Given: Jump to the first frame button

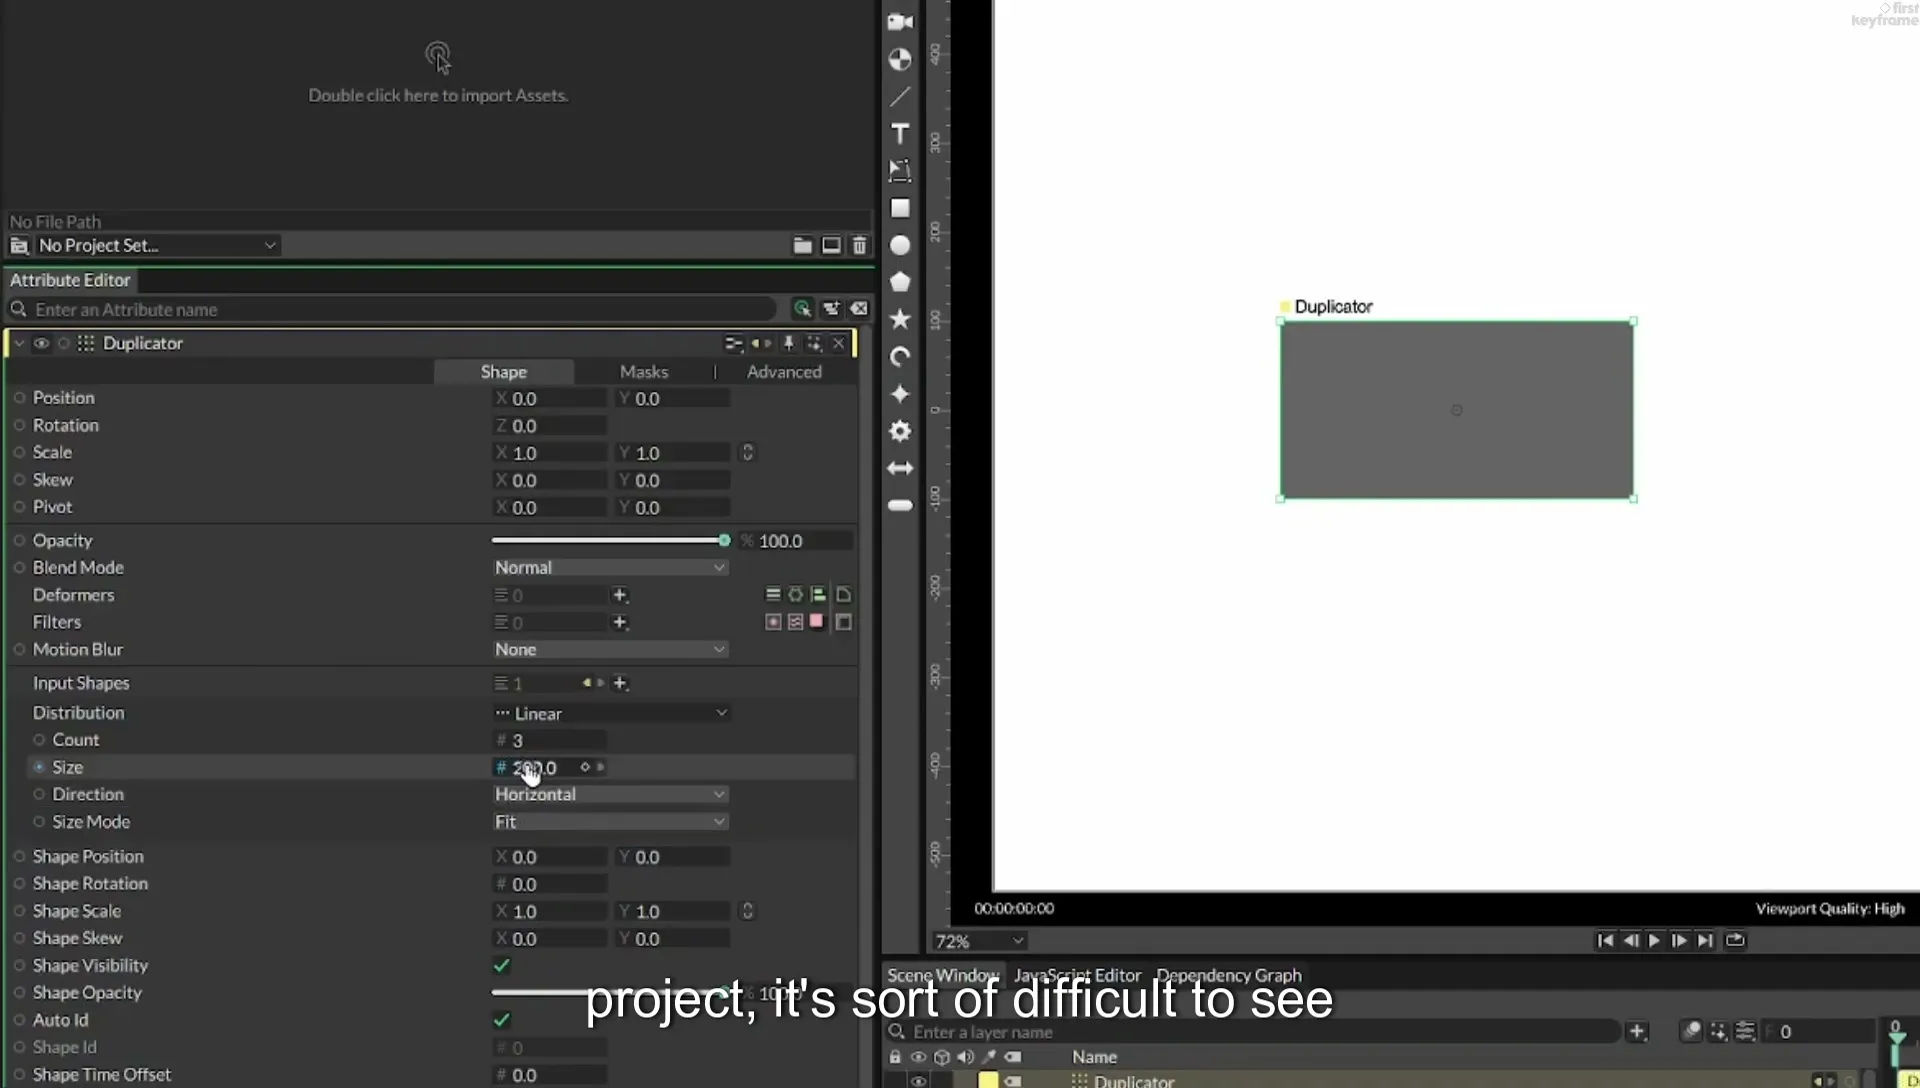Looking at the screenshot, I should (x=1605, y=940).
